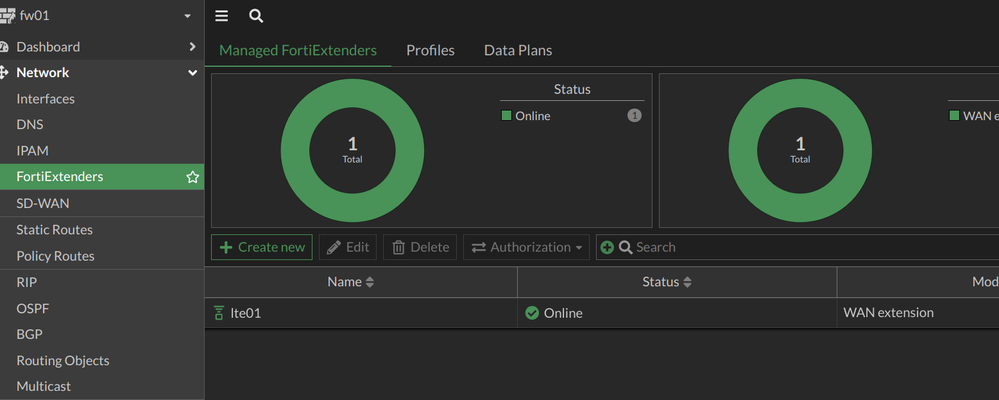
Task: Sort by Name column arrows
Action: (x=370, y=282)
